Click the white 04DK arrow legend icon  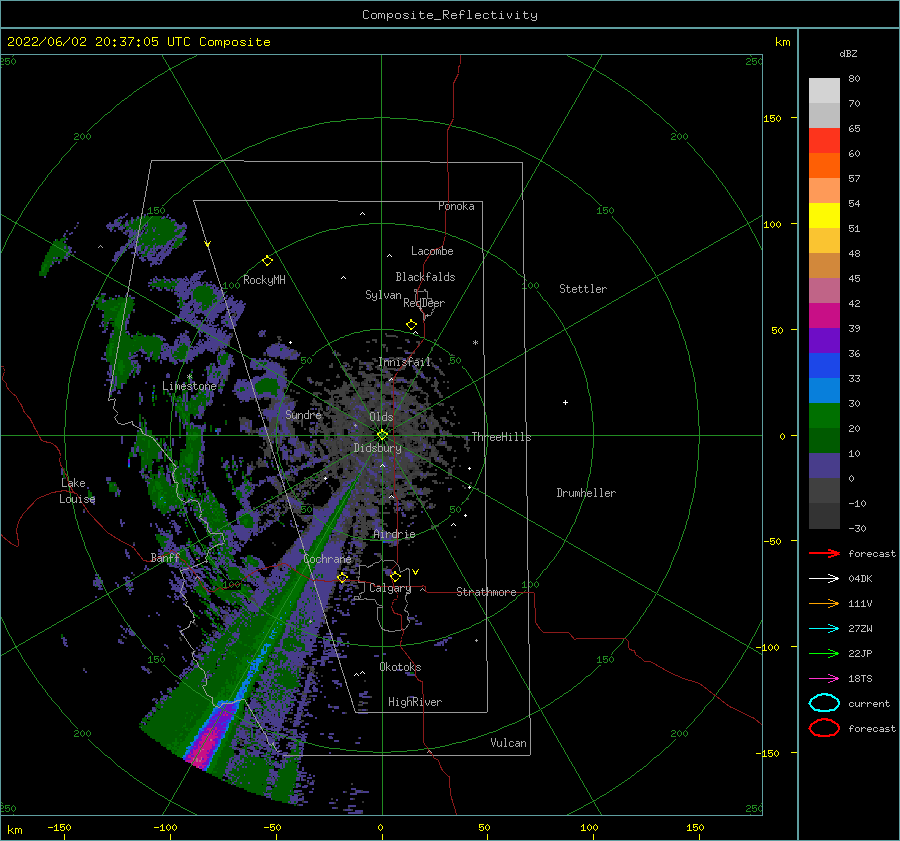[824, 578]
